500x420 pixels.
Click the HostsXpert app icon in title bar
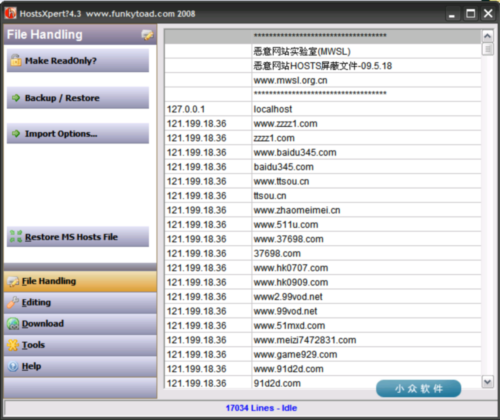click(x=10, y=13)
